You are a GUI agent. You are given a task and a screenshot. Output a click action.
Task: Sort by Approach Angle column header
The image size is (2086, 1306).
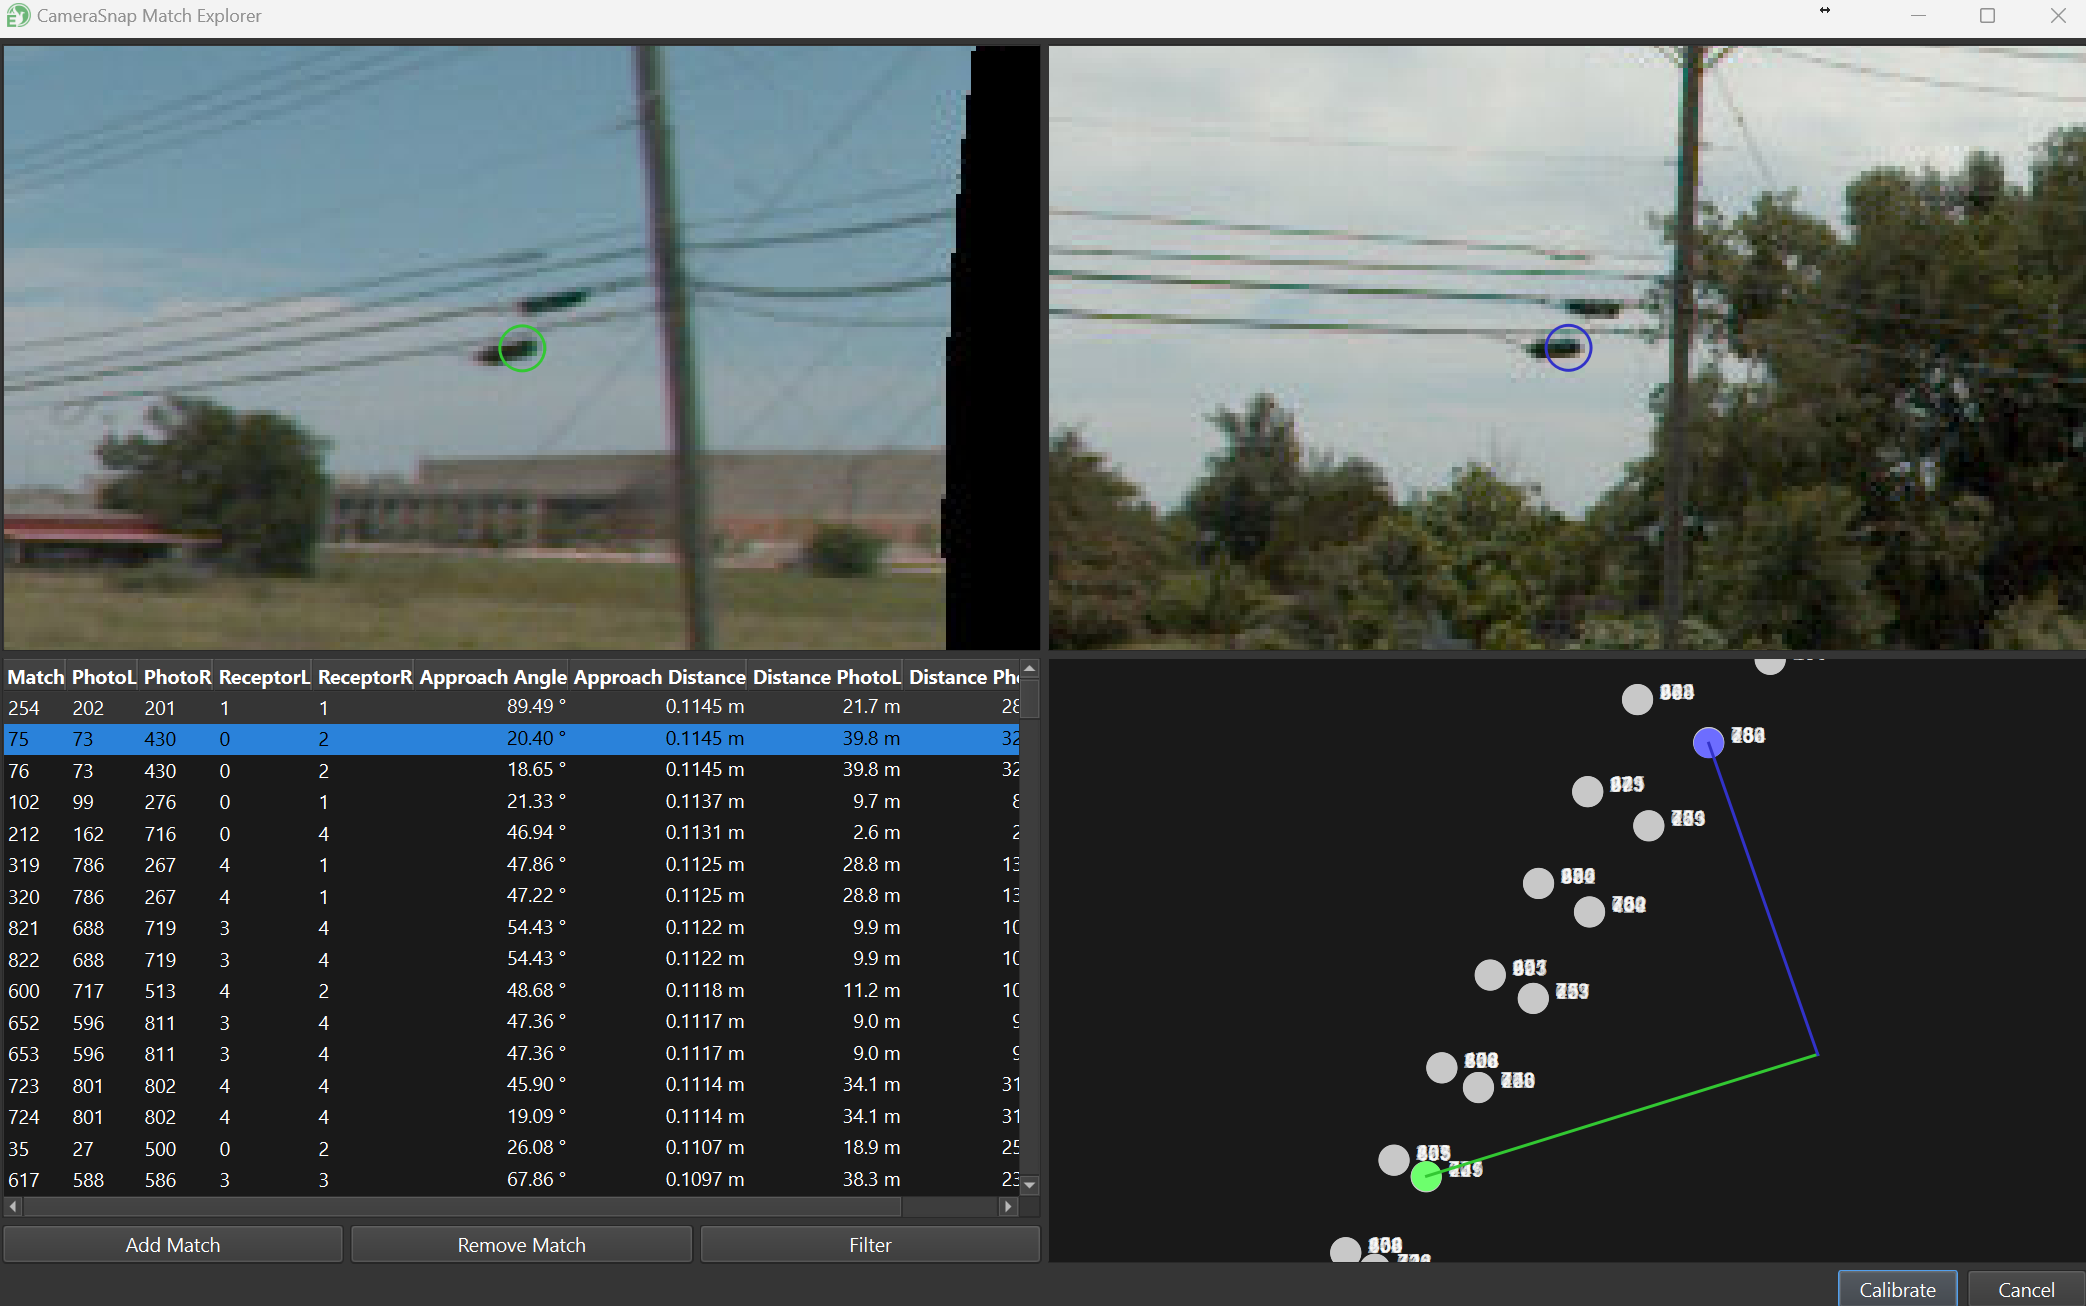492,677
